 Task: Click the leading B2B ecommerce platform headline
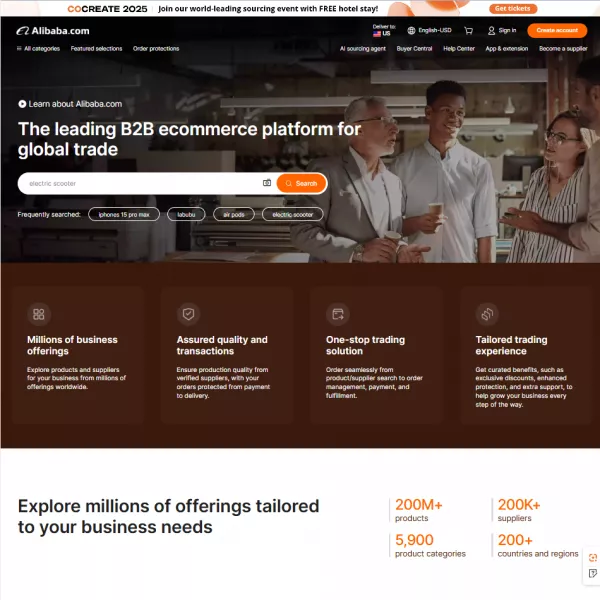189,139
